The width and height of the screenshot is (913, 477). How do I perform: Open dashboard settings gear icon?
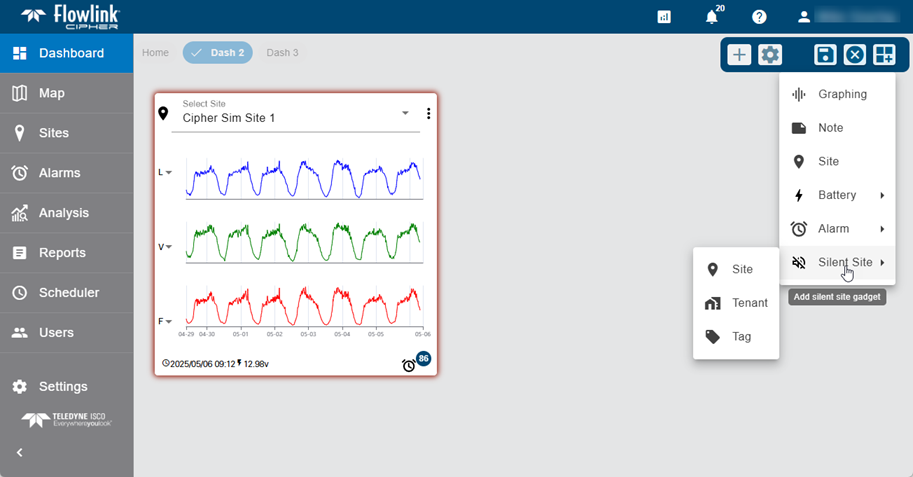(769, 55)
